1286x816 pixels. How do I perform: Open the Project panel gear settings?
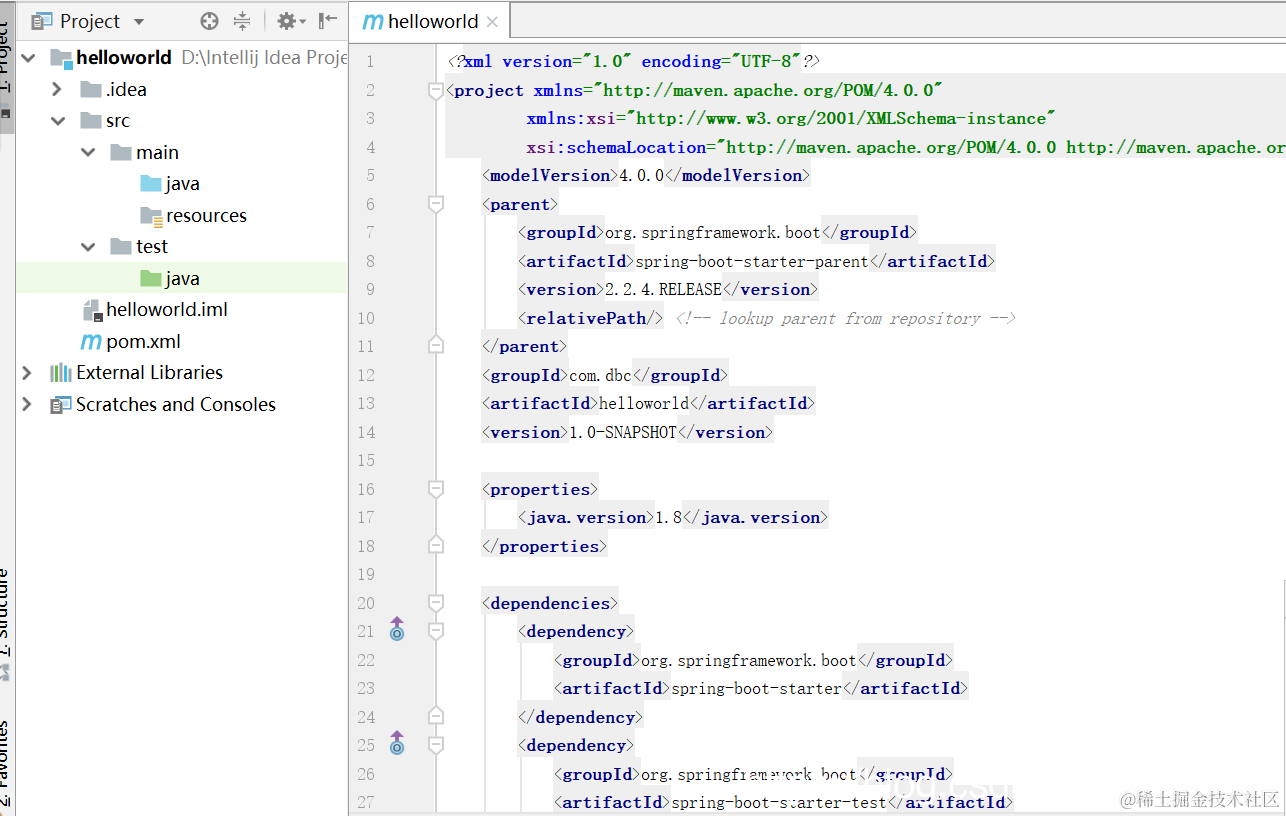[x=291, y=21]
